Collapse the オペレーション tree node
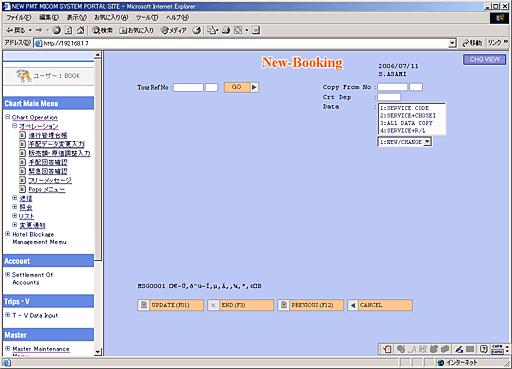 tap(14, 126)
